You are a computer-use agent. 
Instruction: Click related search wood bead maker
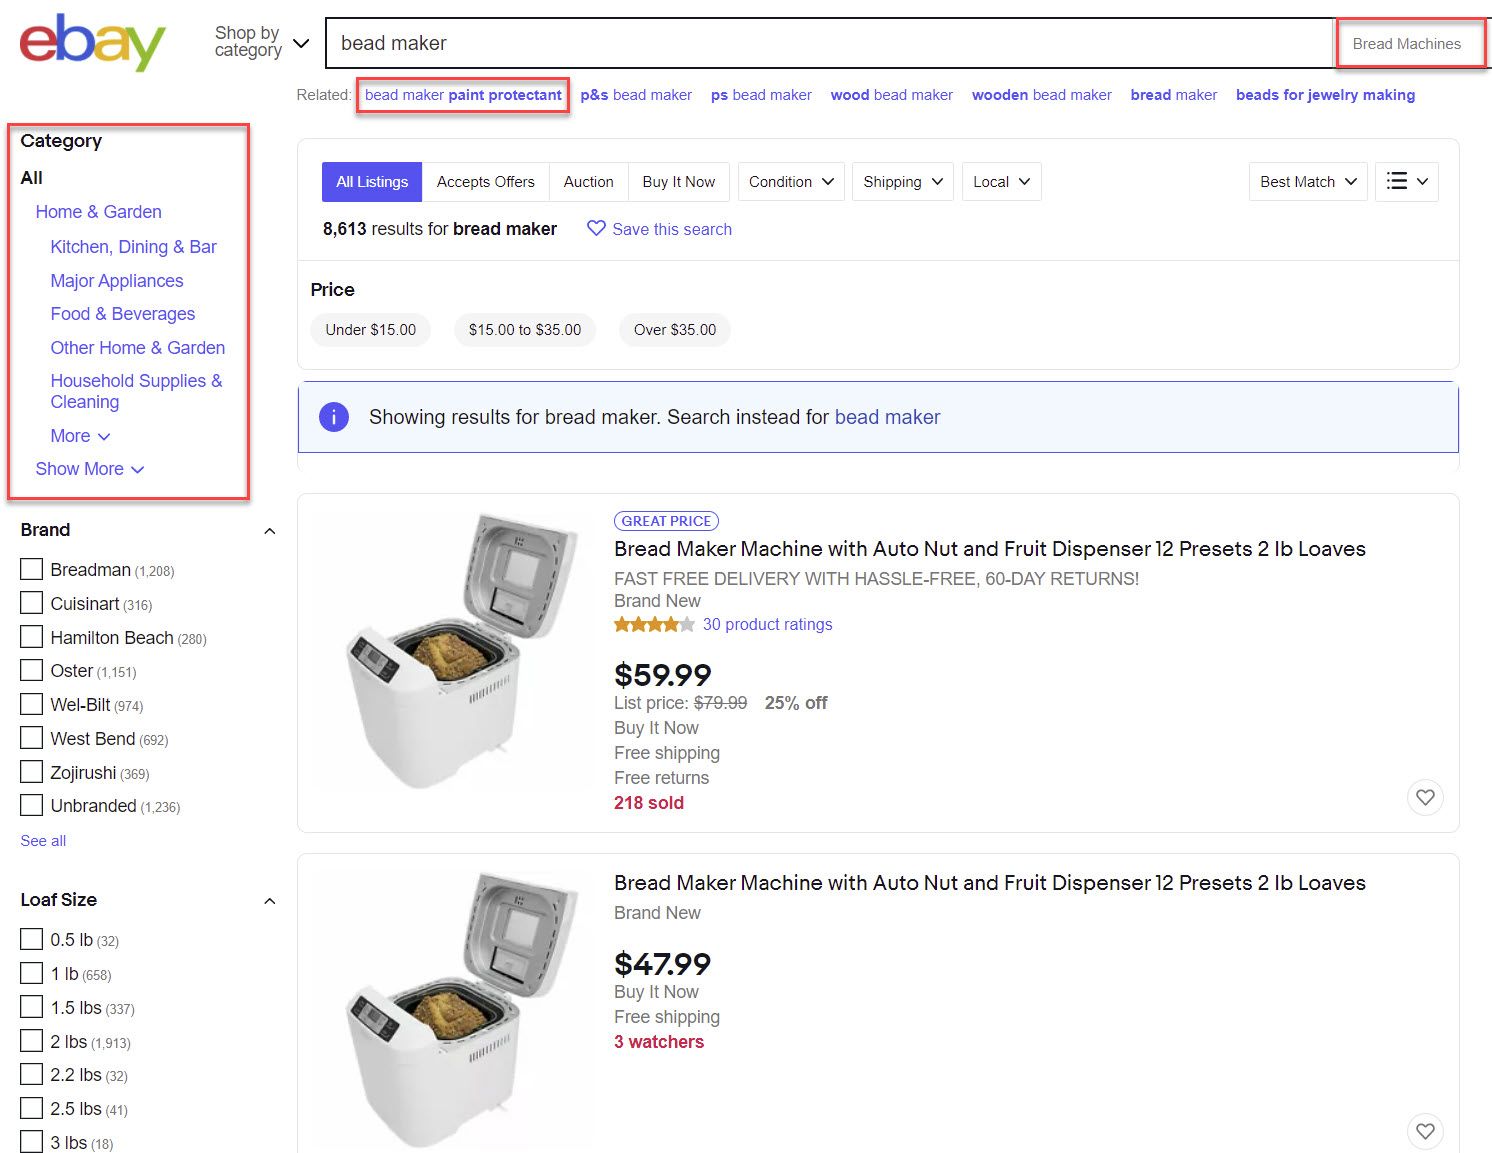point(891,95)
